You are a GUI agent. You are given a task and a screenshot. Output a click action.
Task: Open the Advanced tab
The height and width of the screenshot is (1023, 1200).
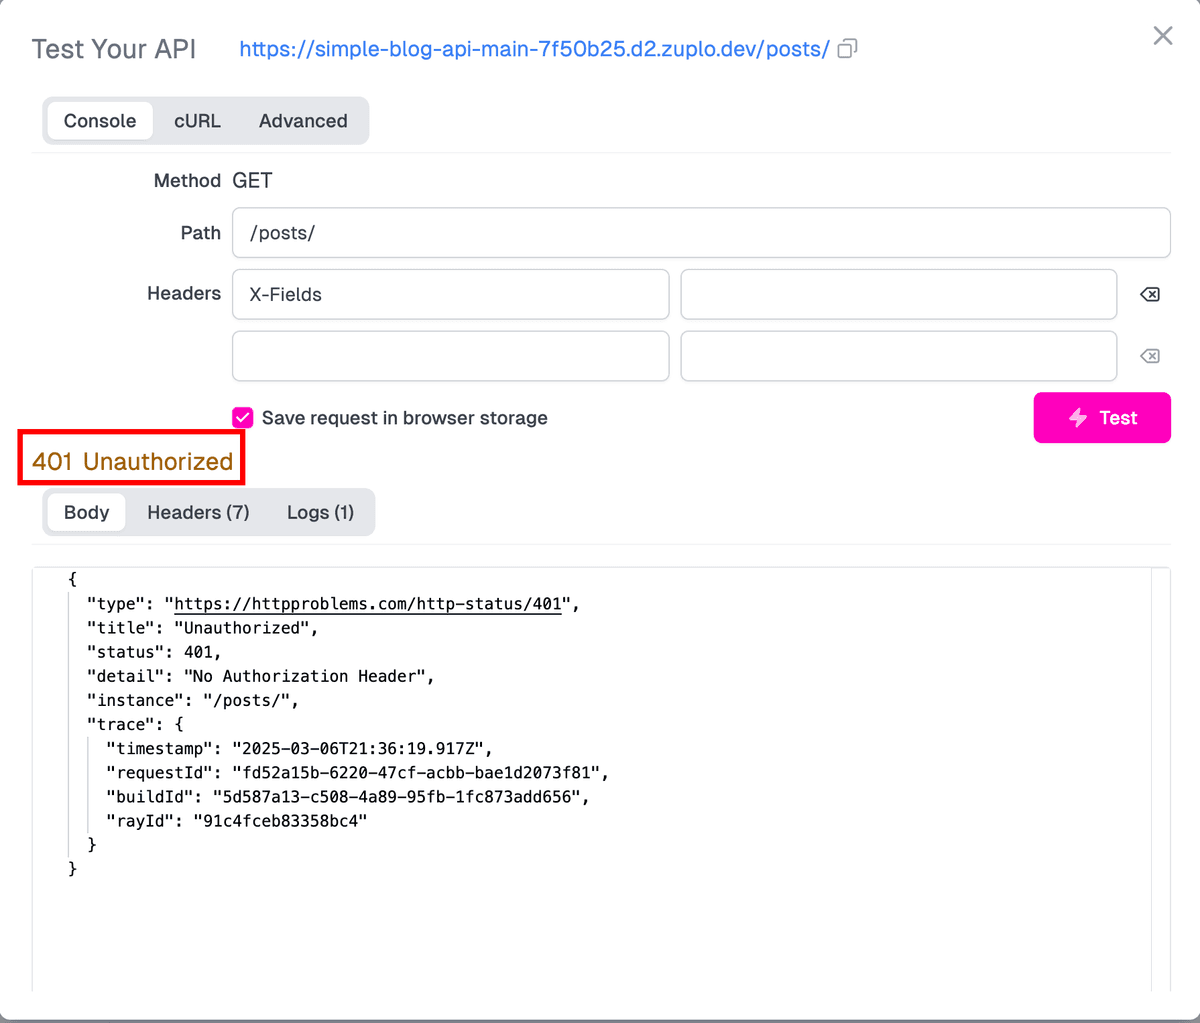click(303, 121)
